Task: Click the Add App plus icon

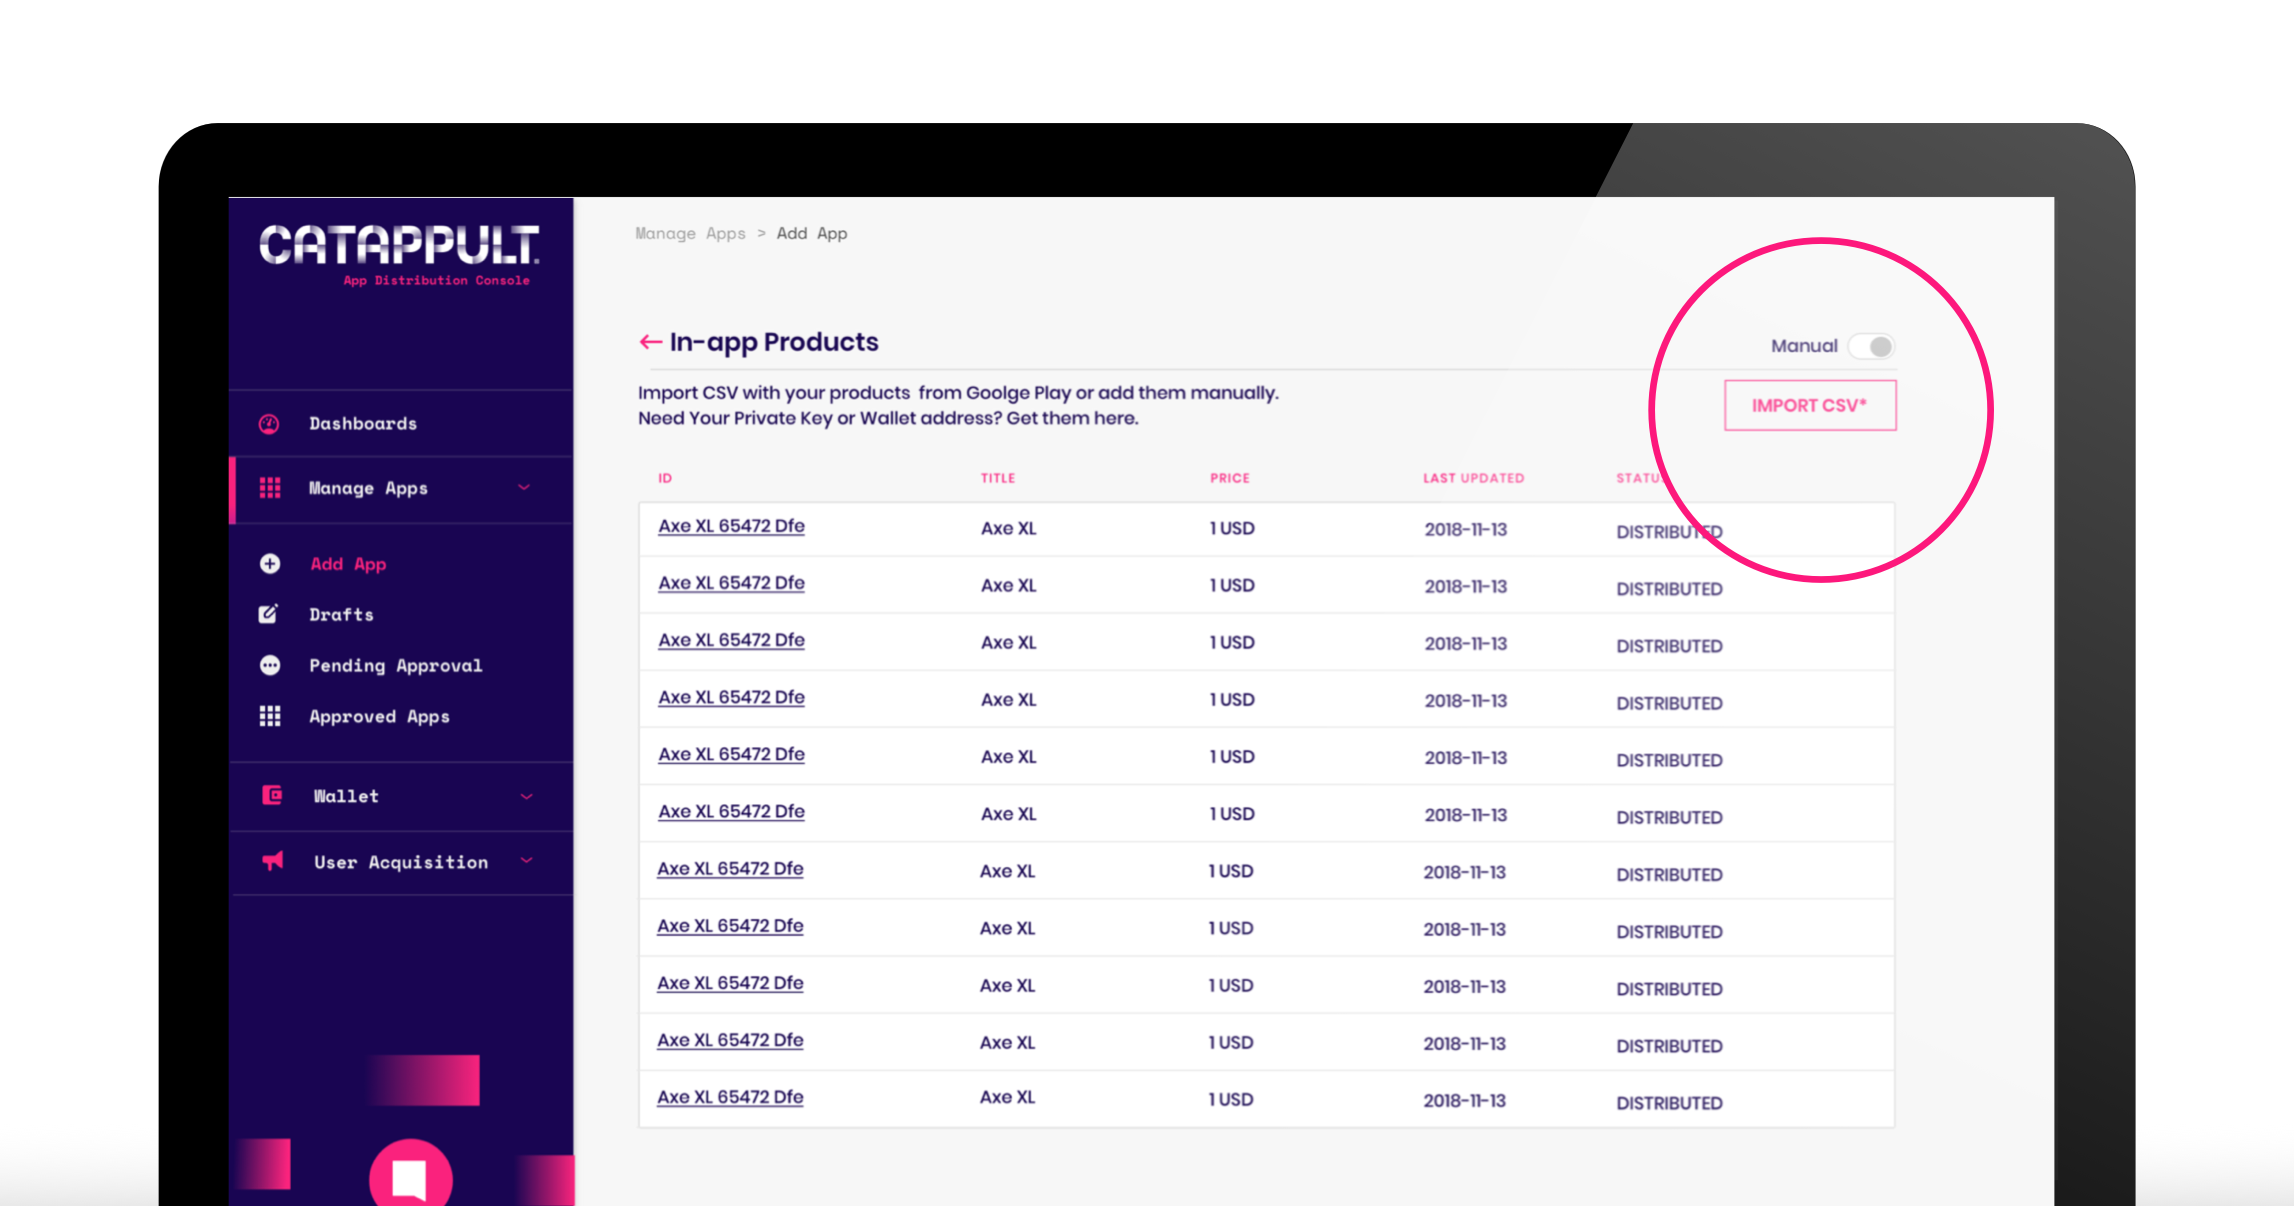Action: [x=270, y=564]
